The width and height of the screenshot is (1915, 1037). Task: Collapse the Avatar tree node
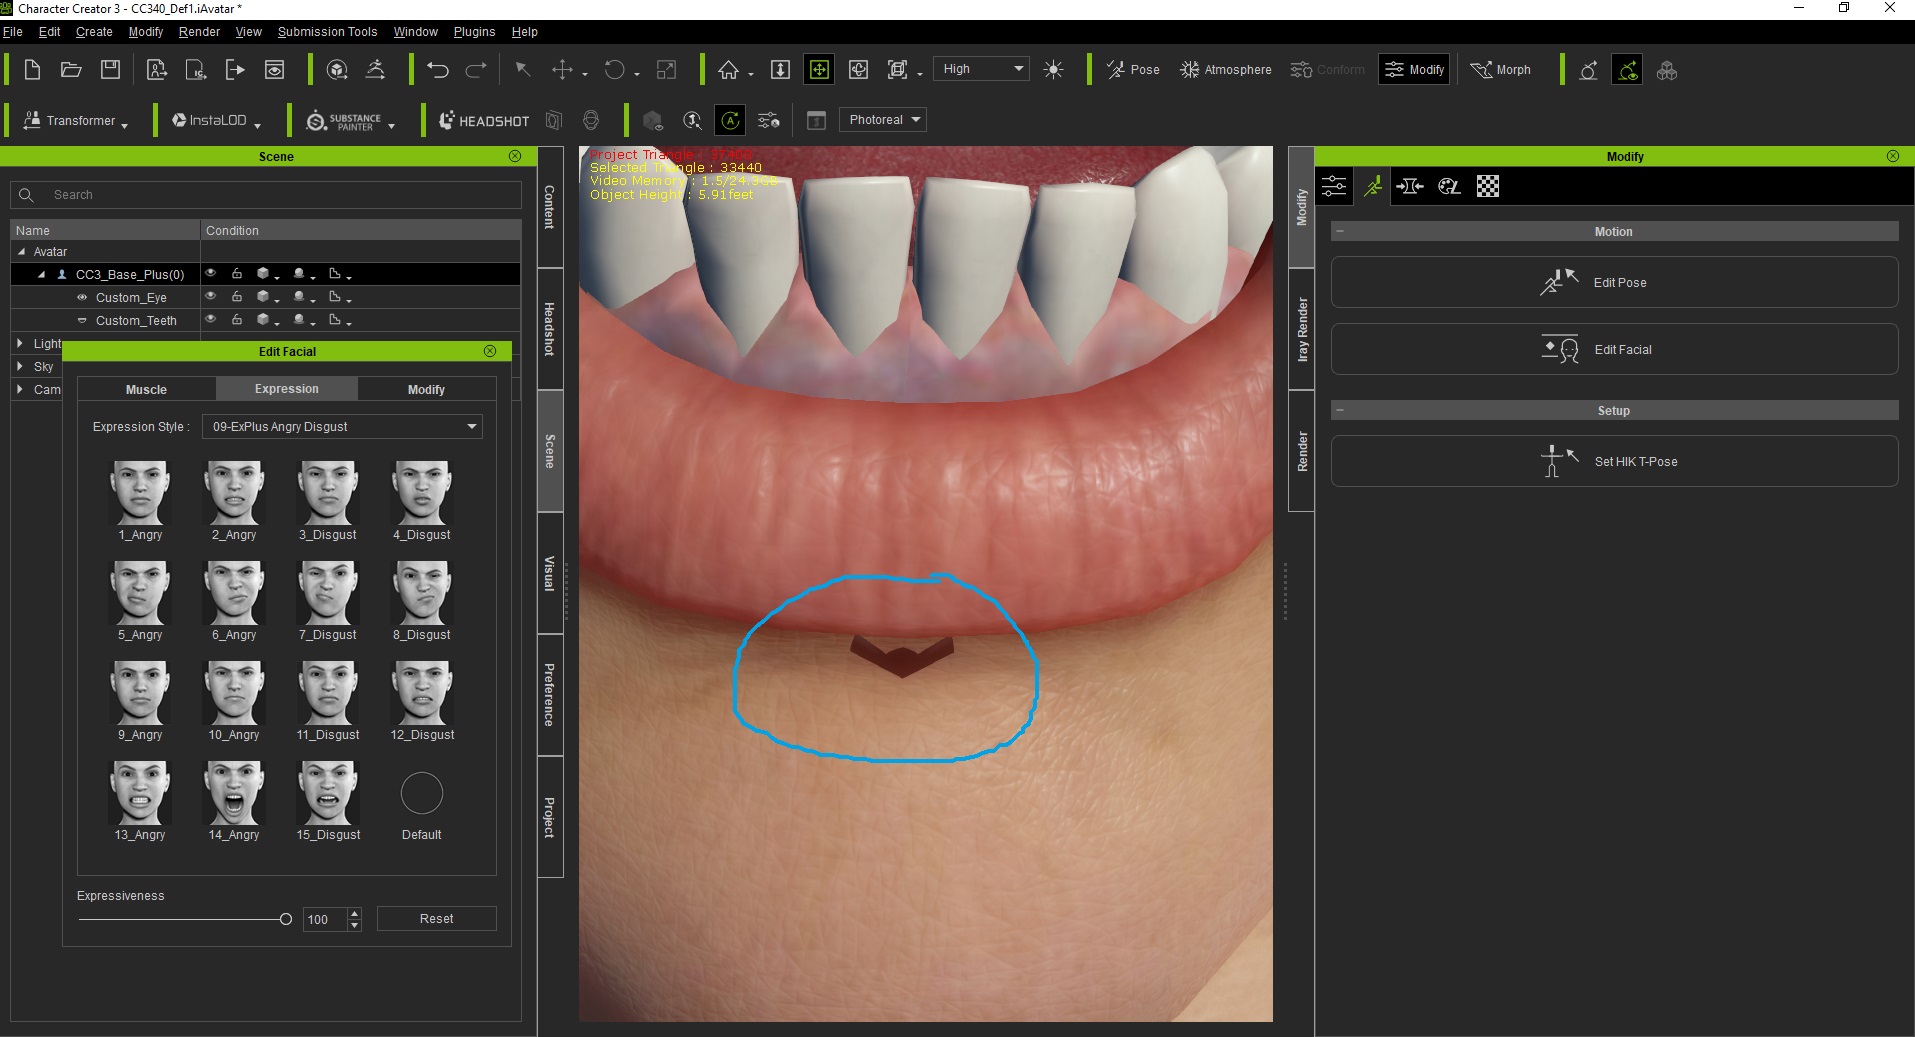[22, 252]
